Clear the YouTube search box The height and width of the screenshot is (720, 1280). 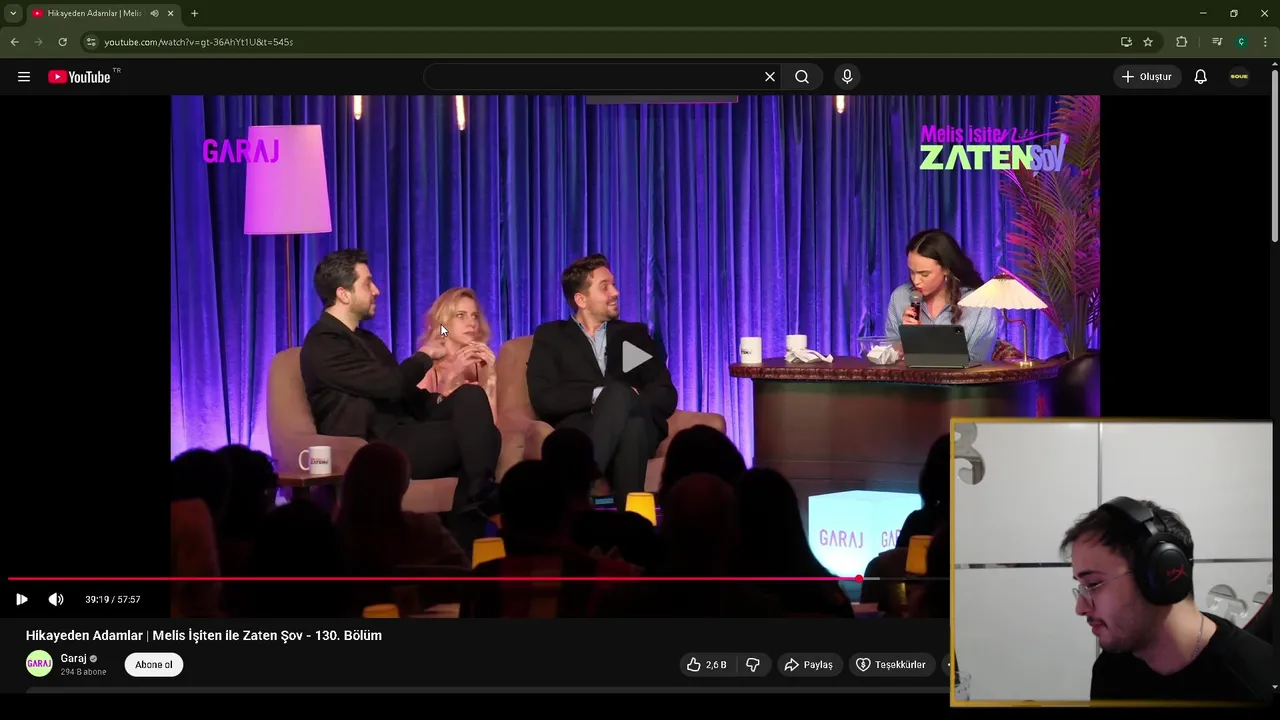770,77
